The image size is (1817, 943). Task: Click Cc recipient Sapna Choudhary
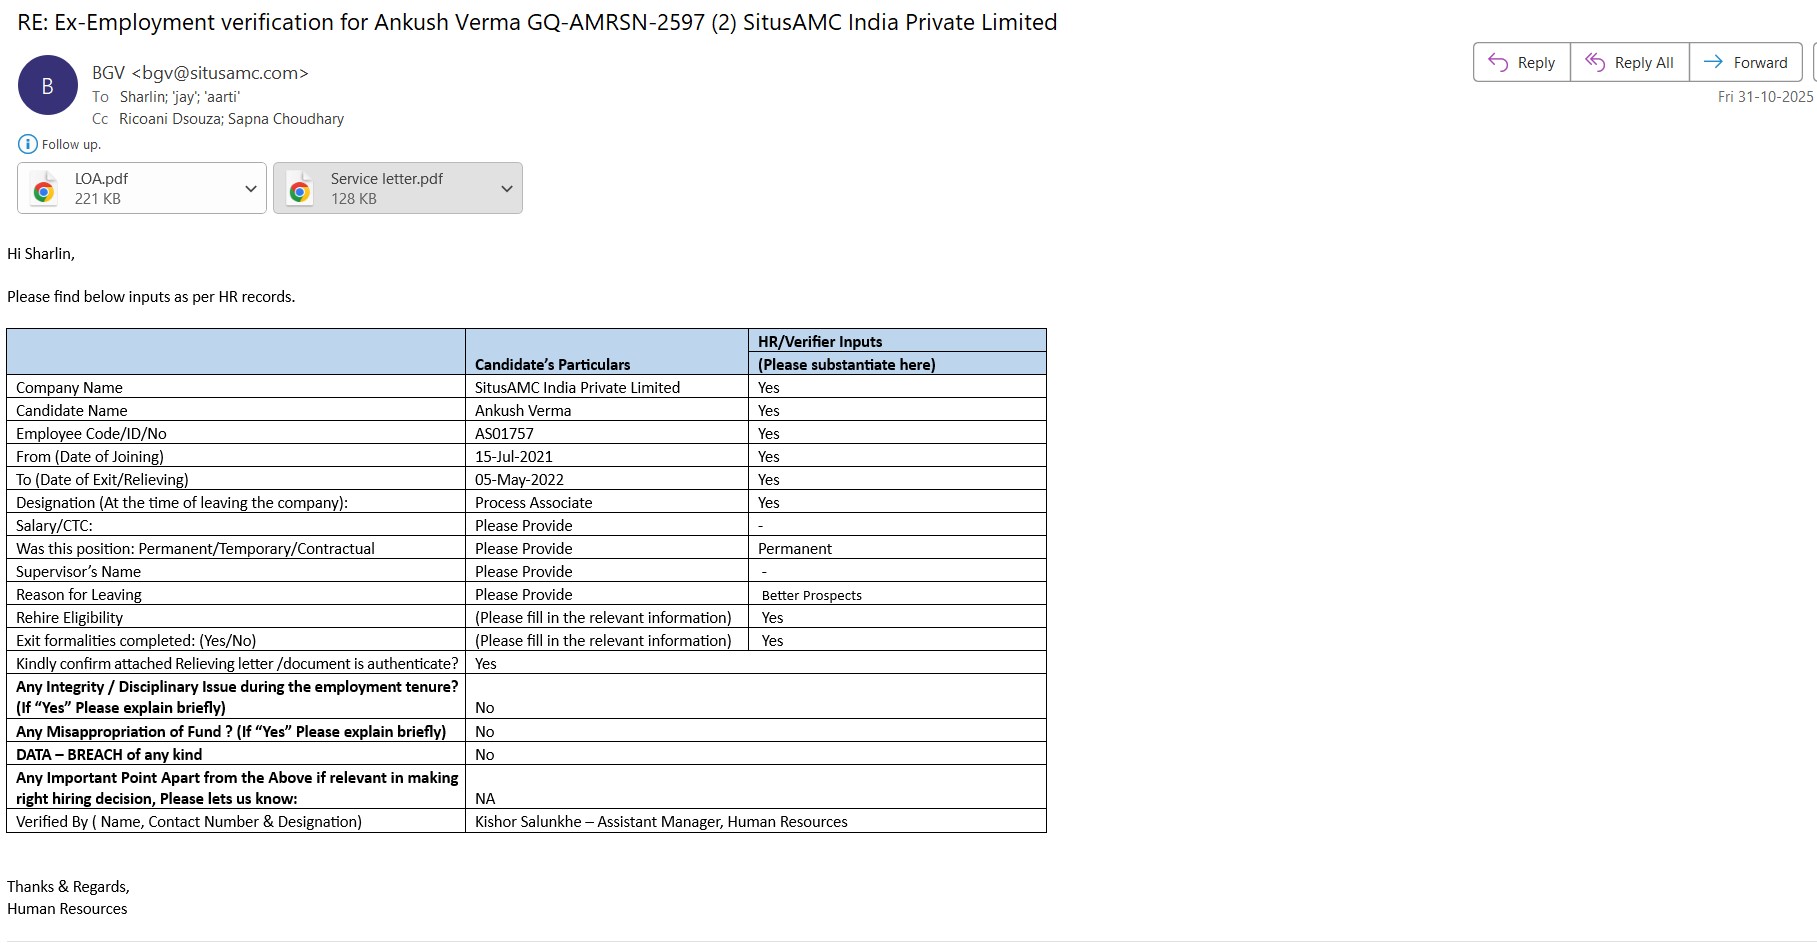pyautogui.click(x=286, y=119)
